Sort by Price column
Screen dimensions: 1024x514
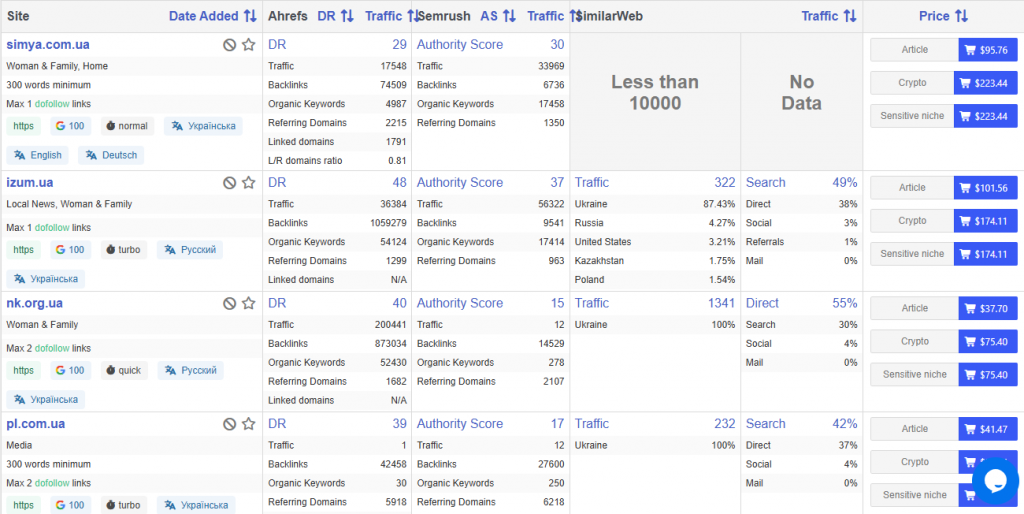click(943, 16)
